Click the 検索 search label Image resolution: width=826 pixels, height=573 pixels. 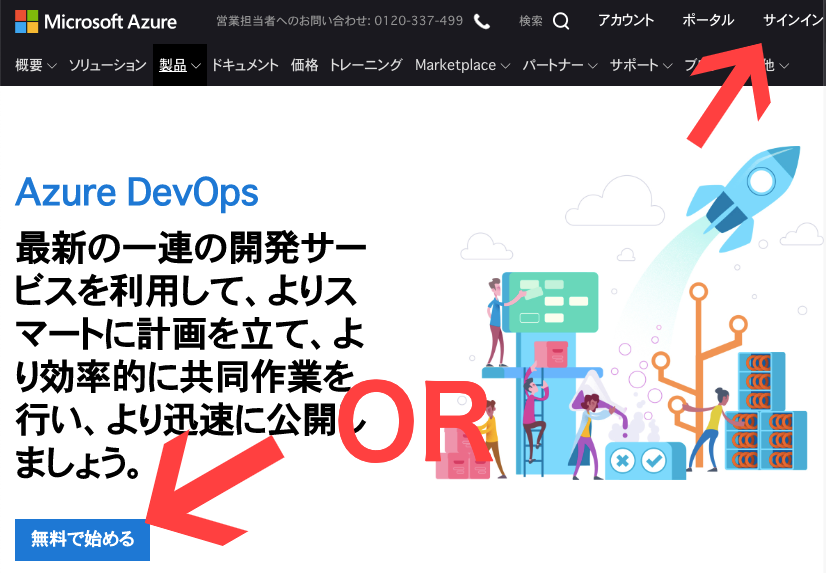[530, 21]
